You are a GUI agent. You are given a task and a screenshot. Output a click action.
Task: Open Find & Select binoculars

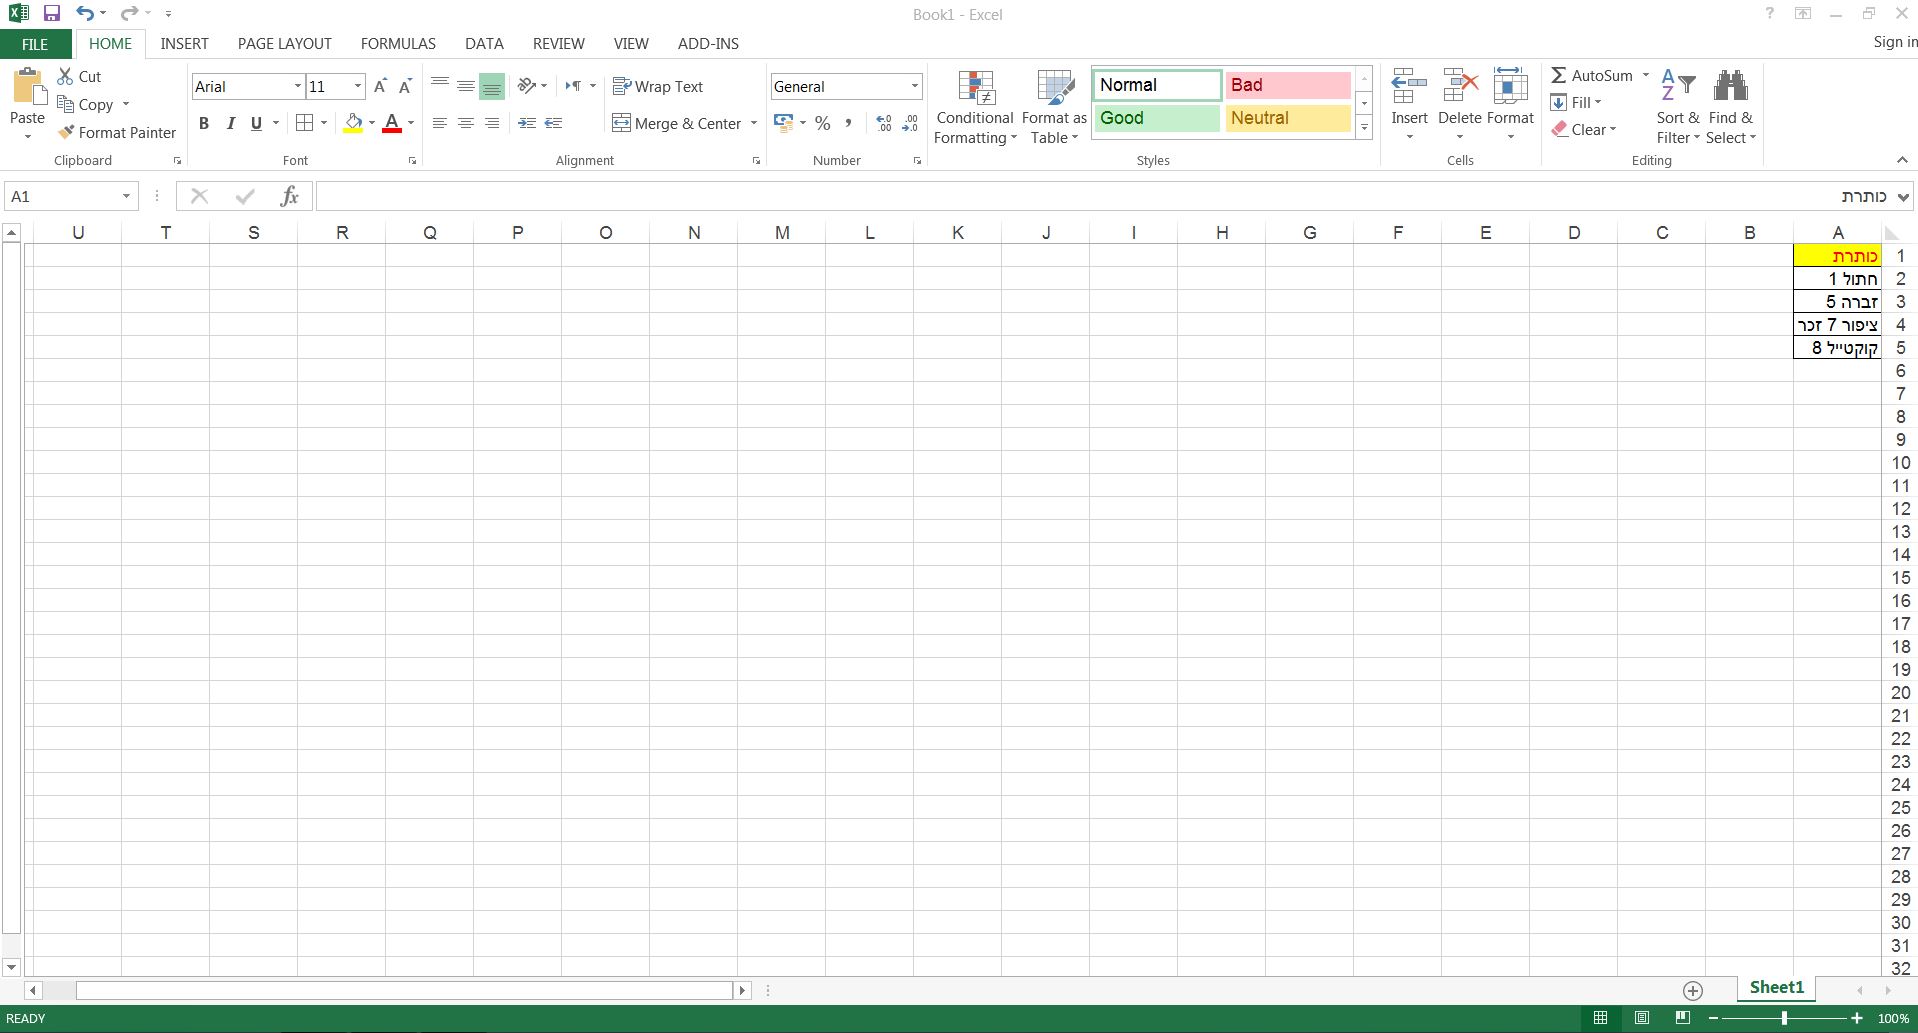(x=1731, y=108)
